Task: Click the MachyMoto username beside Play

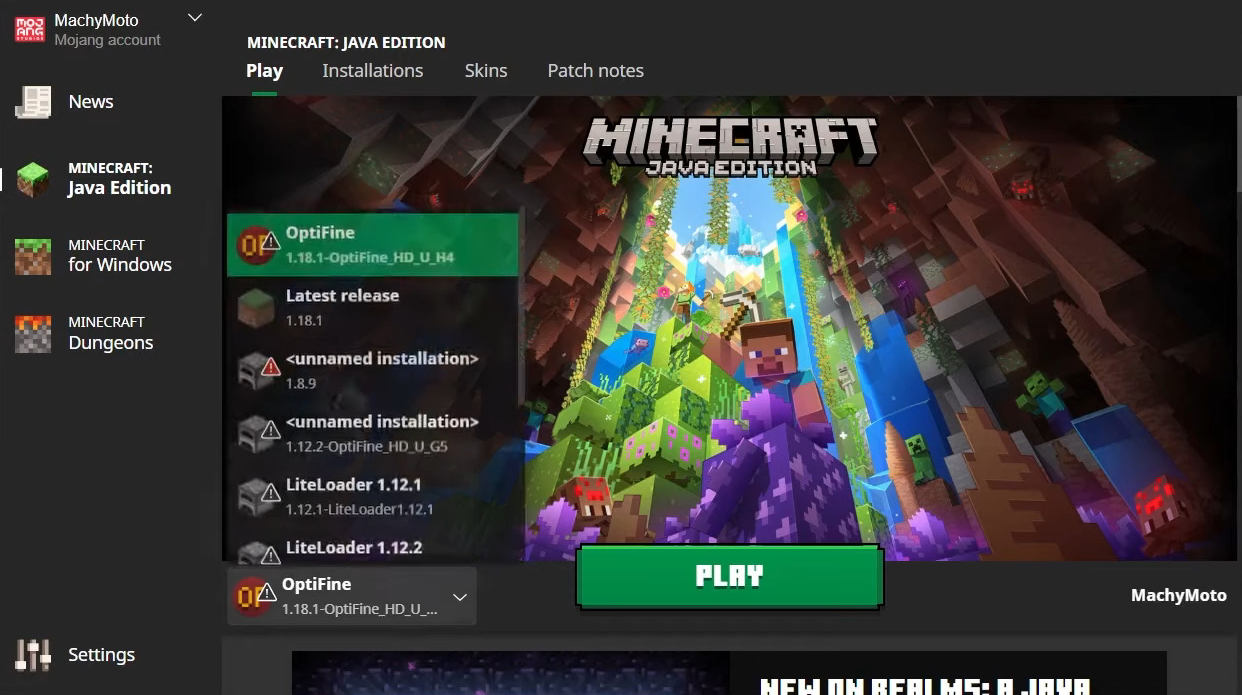Action: [1178, 595]
